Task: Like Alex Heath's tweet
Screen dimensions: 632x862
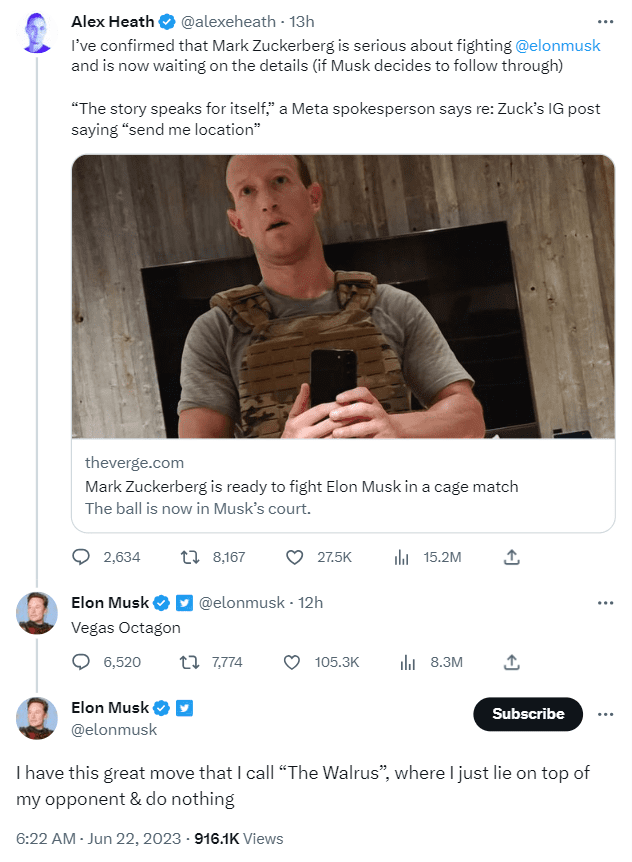Action: [x=293, y=557]
